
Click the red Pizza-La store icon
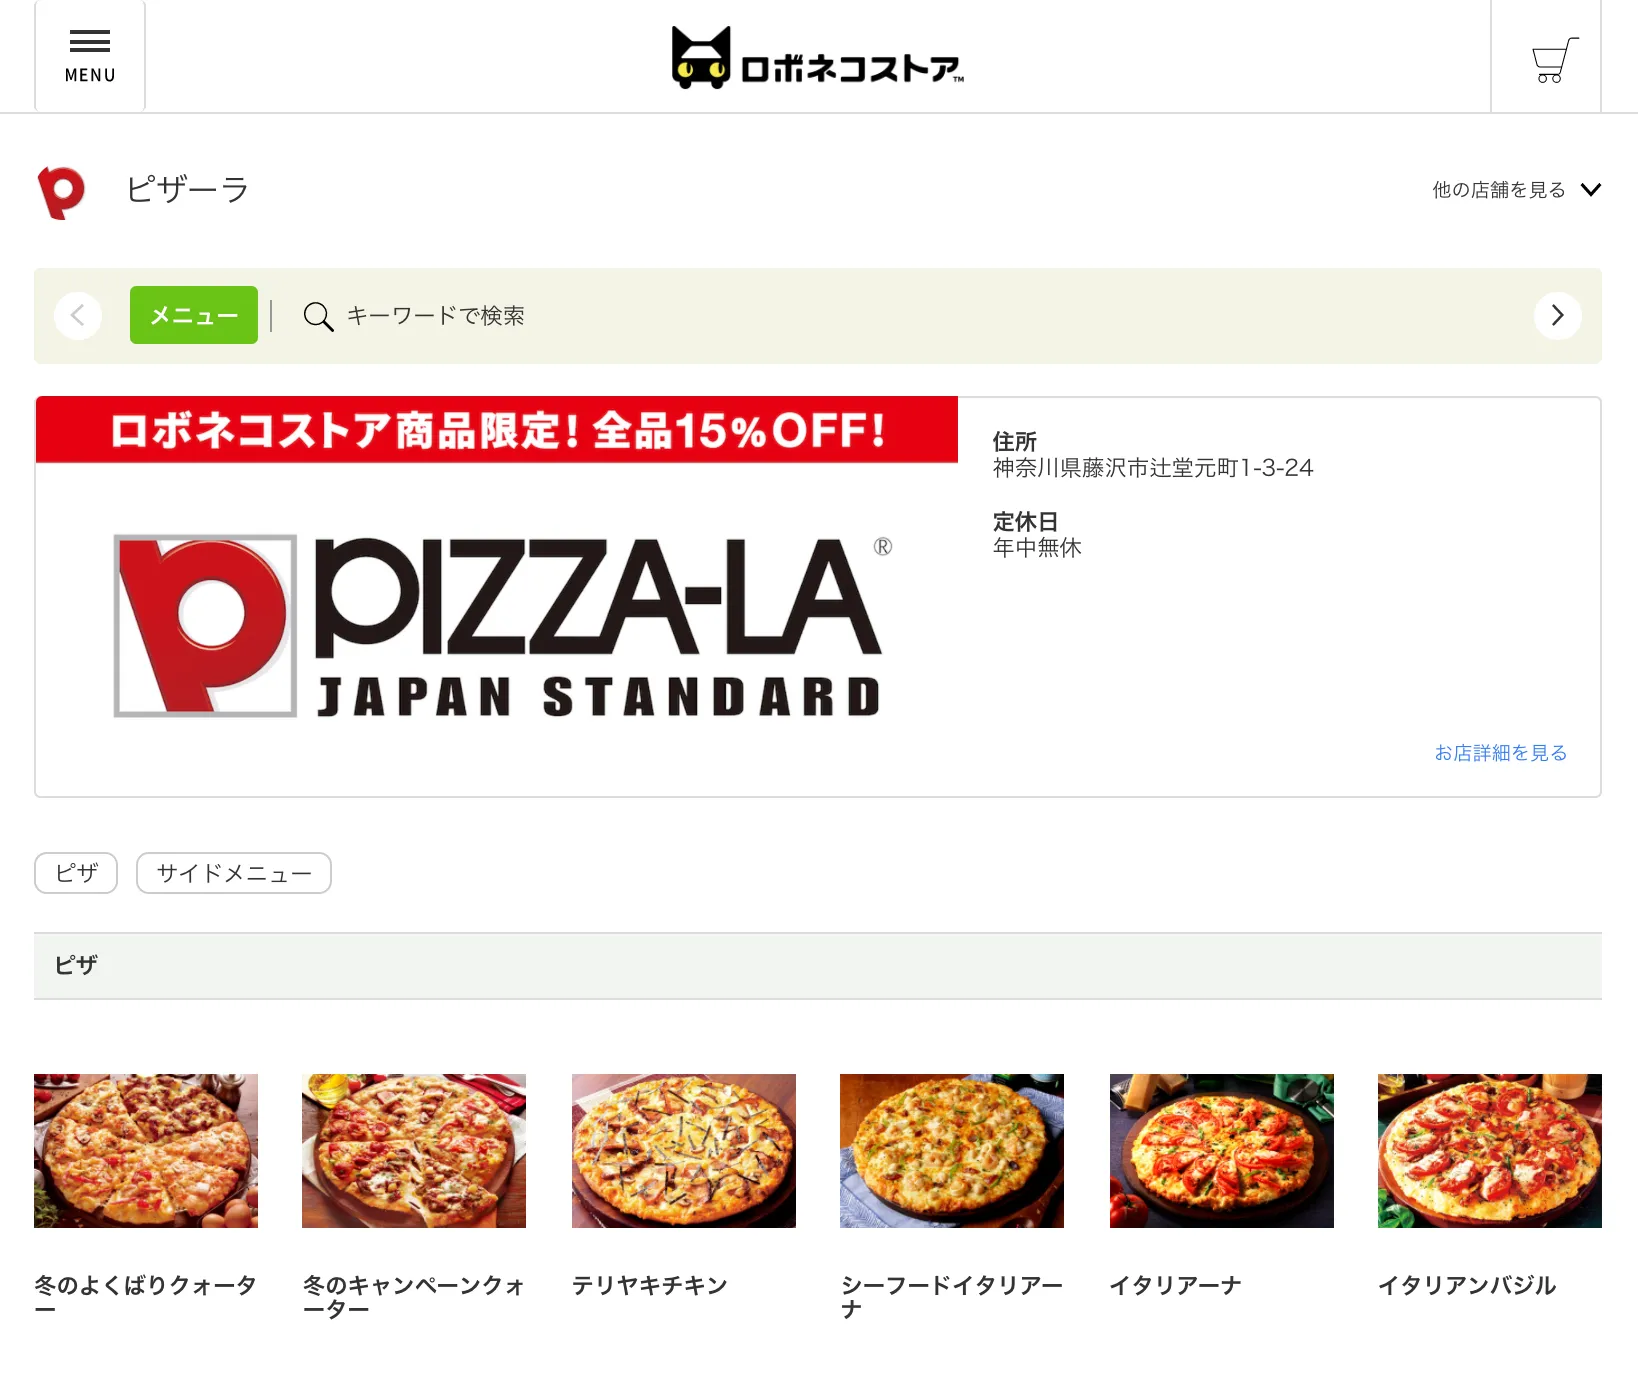[61, 192]
